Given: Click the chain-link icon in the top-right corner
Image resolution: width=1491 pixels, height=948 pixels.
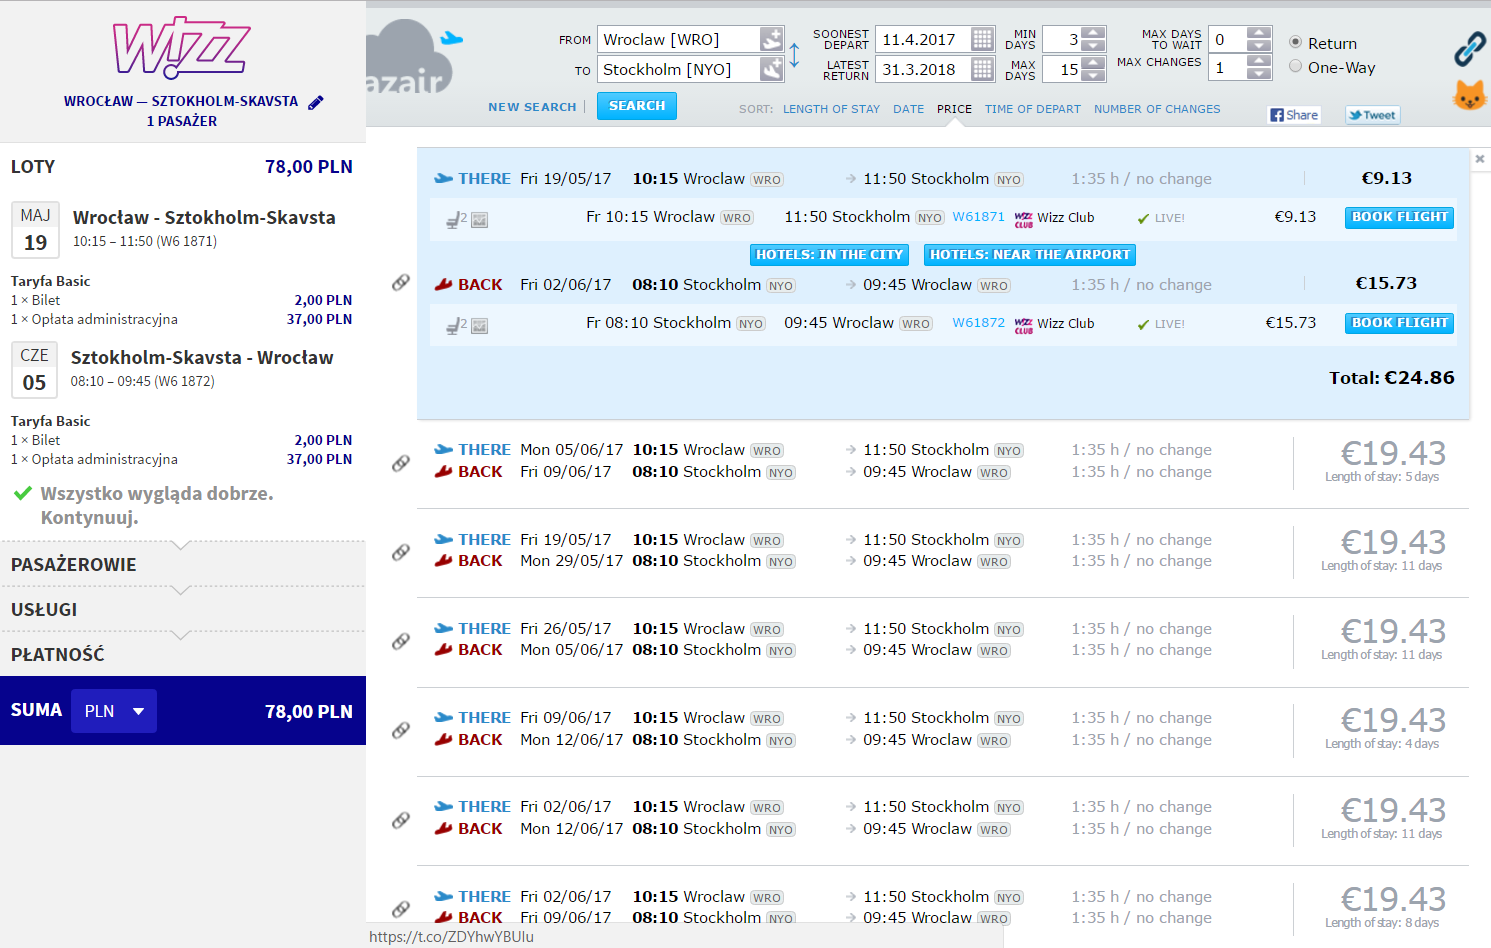Looking at the screenshot, I should click(x=1469, y=48).
